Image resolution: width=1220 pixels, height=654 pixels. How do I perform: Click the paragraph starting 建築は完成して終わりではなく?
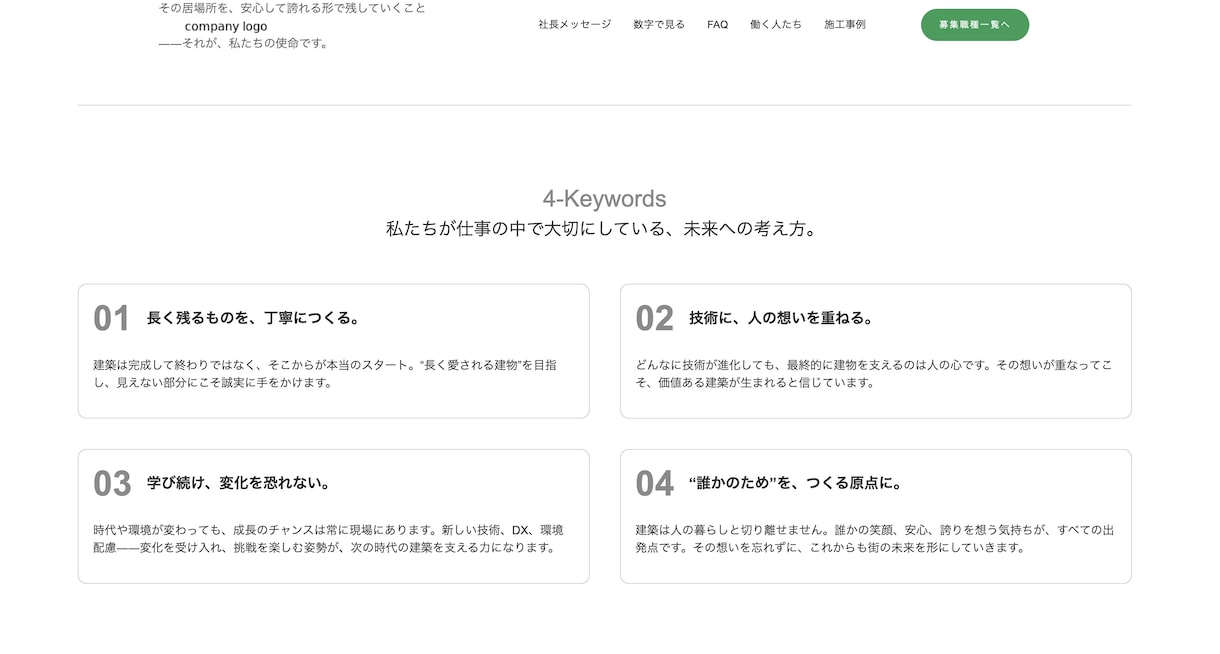point(325,374)
